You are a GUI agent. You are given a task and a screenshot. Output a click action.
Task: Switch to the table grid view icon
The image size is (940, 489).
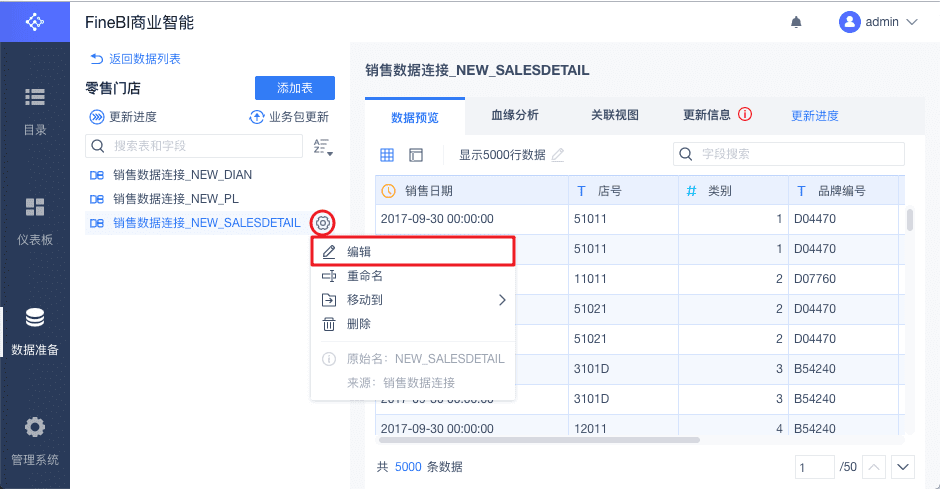tap(387, 155)
